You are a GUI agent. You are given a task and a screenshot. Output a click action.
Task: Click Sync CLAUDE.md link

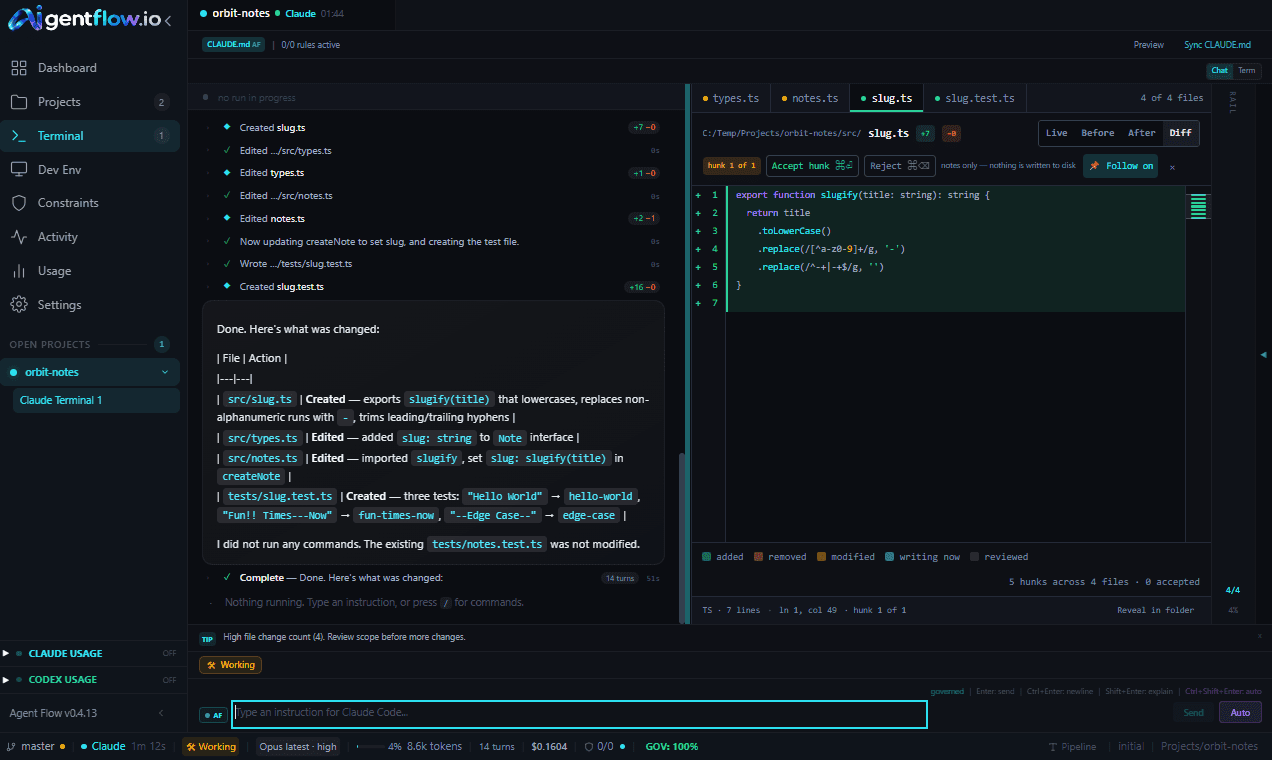[1217, 45]
